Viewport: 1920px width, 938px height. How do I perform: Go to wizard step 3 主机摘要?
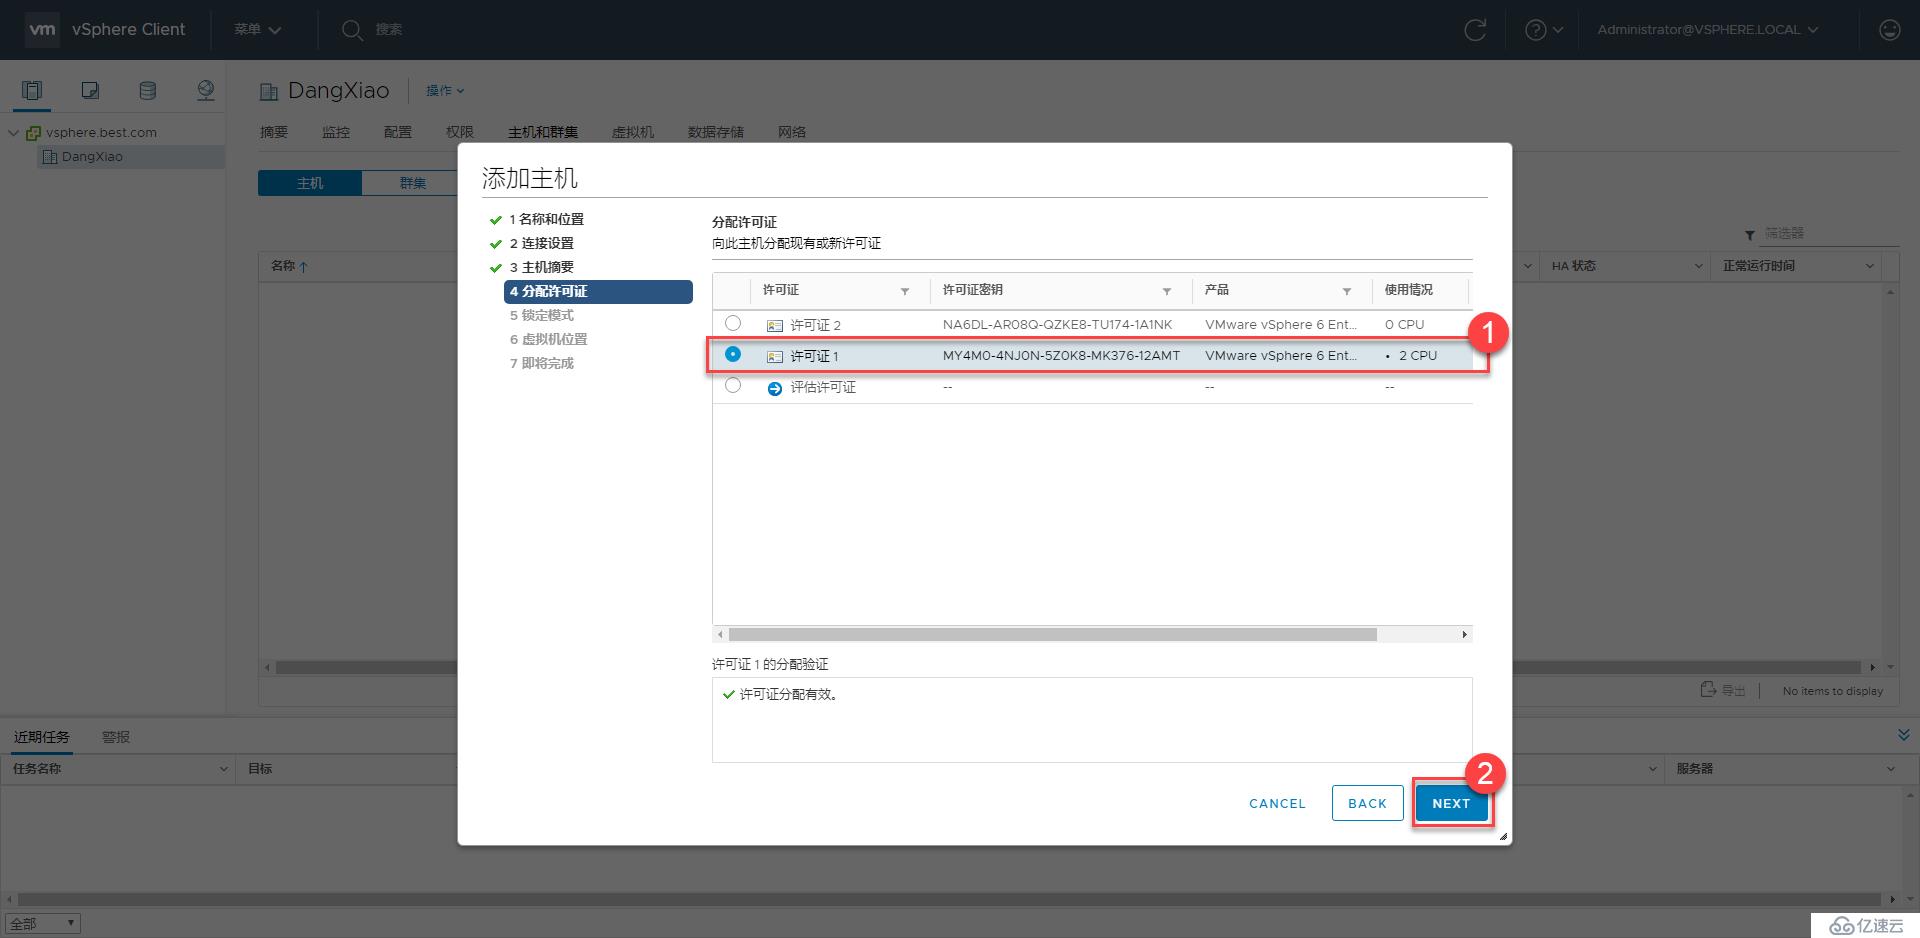click(541, 267)
